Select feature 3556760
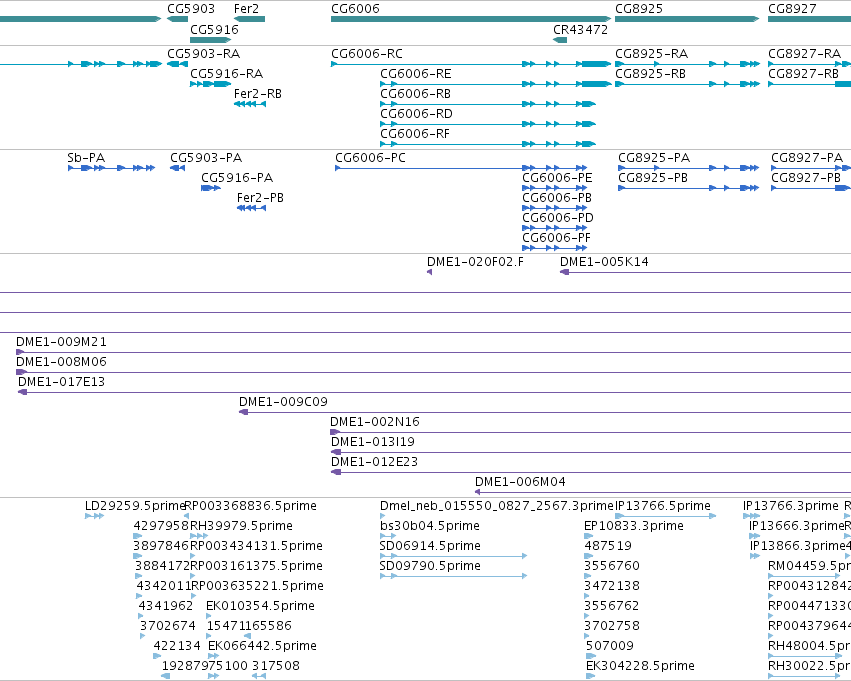 pos(612,567)
